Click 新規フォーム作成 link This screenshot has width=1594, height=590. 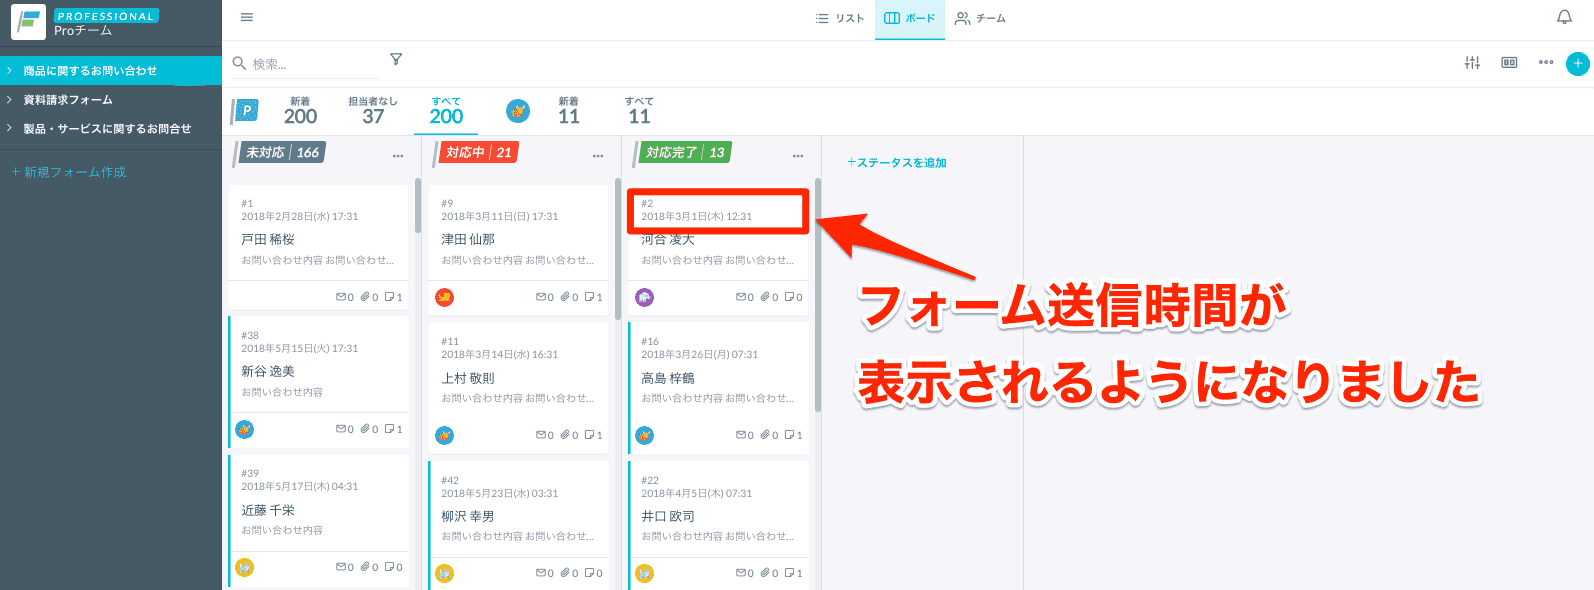tap(69, 172)
